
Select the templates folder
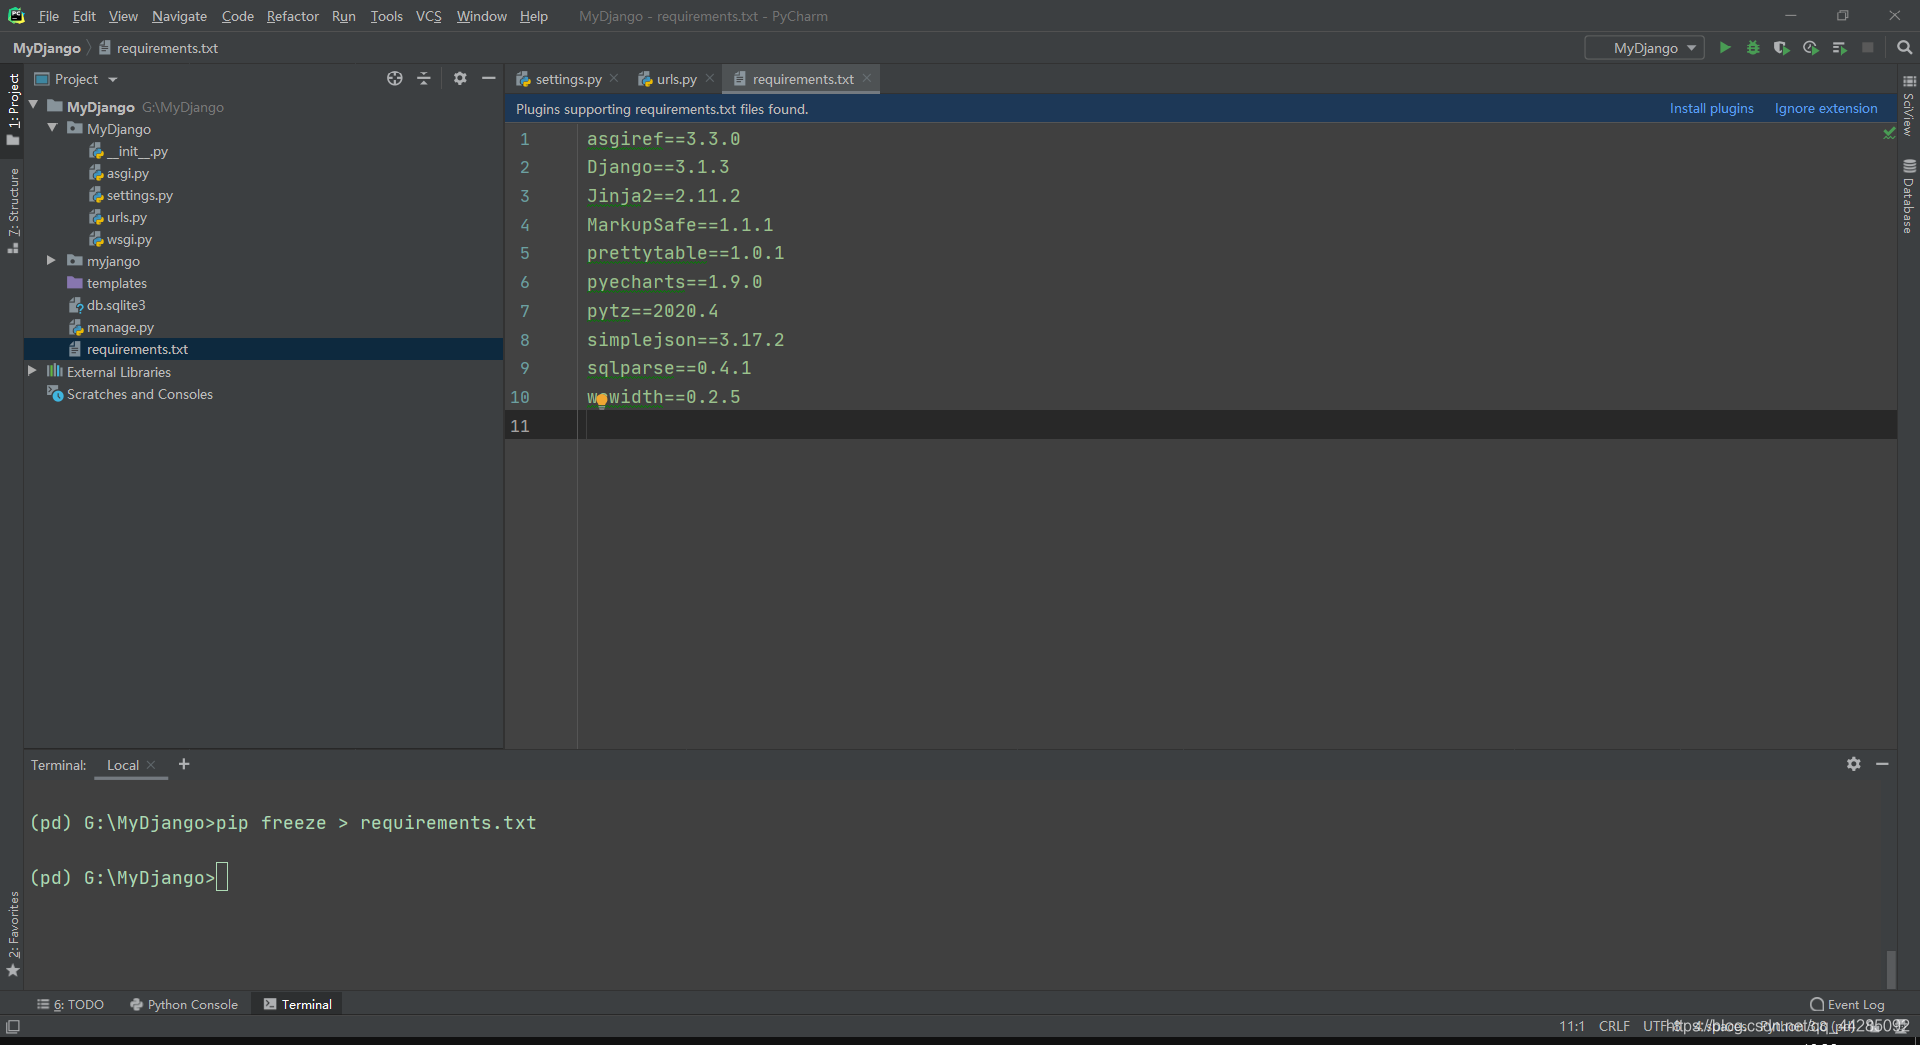coord(116,283)
